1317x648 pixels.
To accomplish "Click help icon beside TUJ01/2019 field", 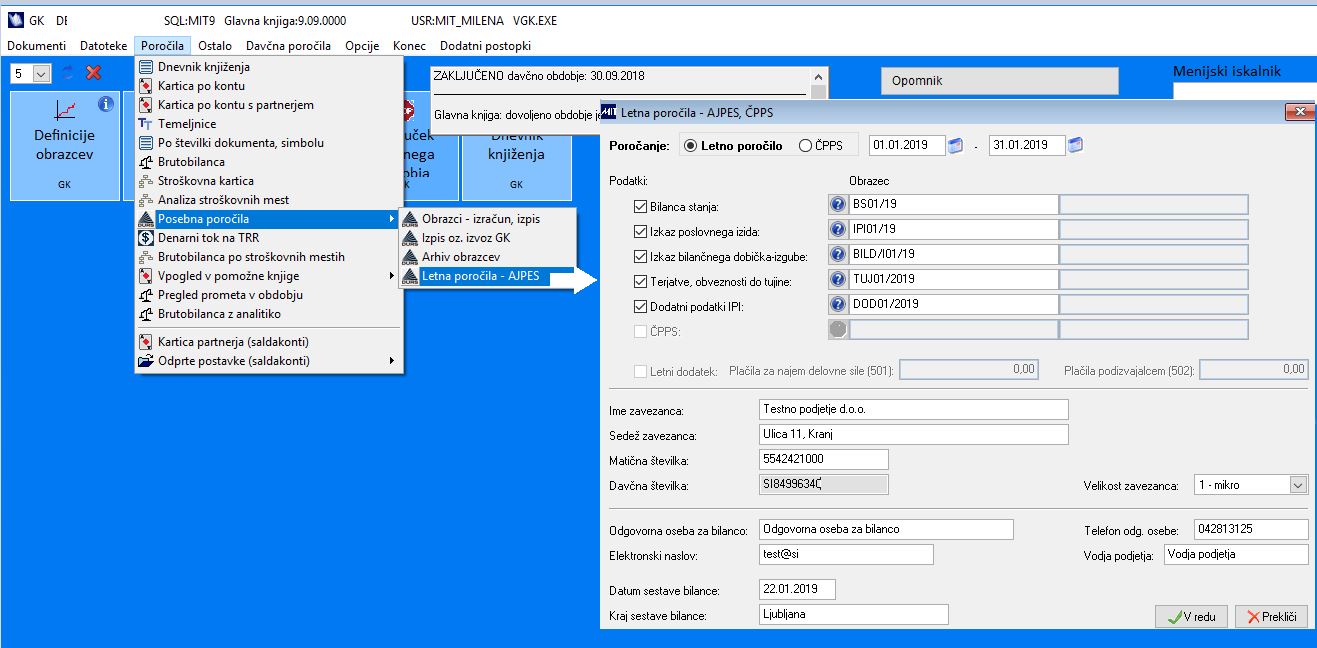I will coord(838,280).
